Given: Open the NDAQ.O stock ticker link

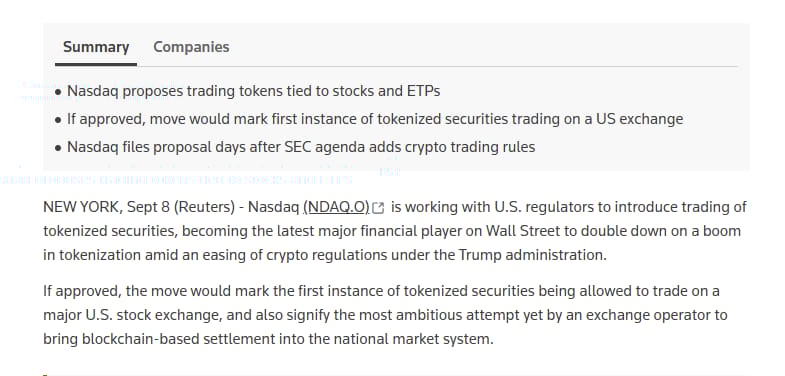Looking at the screenshot, I should click(x=336, y=207).
